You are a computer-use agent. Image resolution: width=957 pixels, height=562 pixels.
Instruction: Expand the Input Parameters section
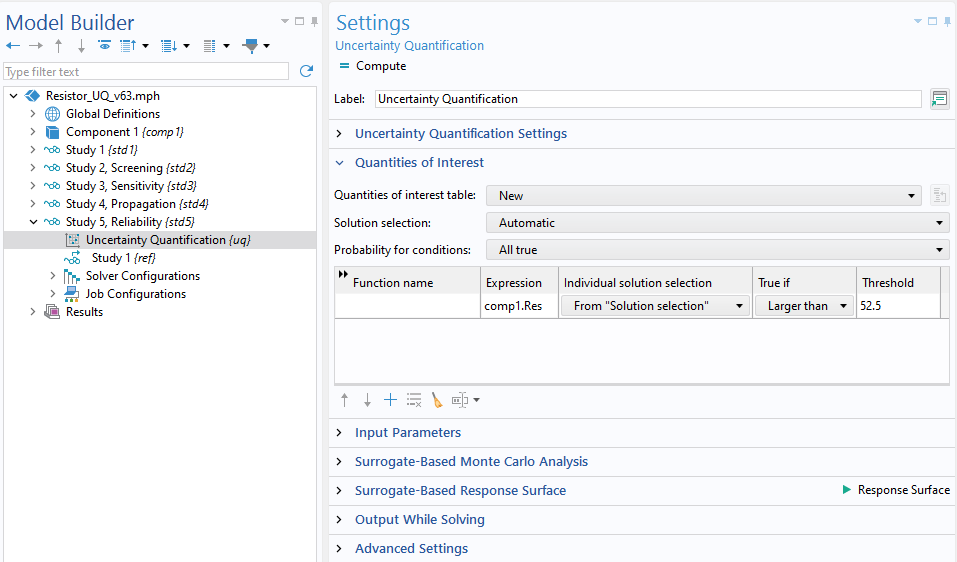(x=408, y=433)
